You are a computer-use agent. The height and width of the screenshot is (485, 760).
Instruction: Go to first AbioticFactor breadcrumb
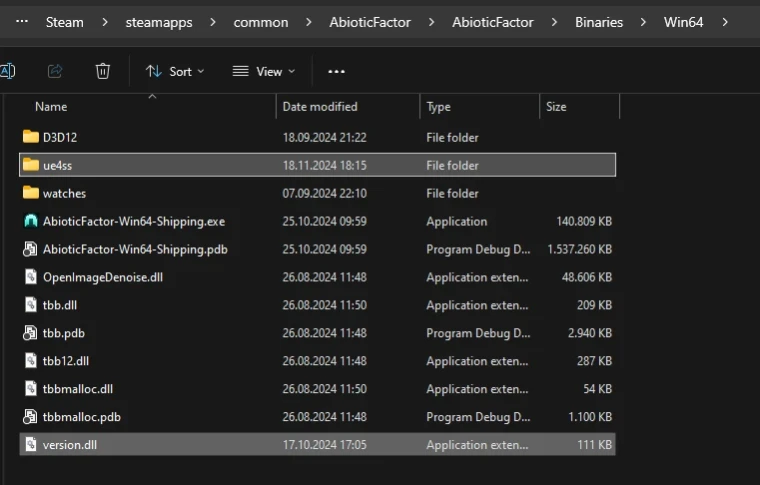point(370,22)
